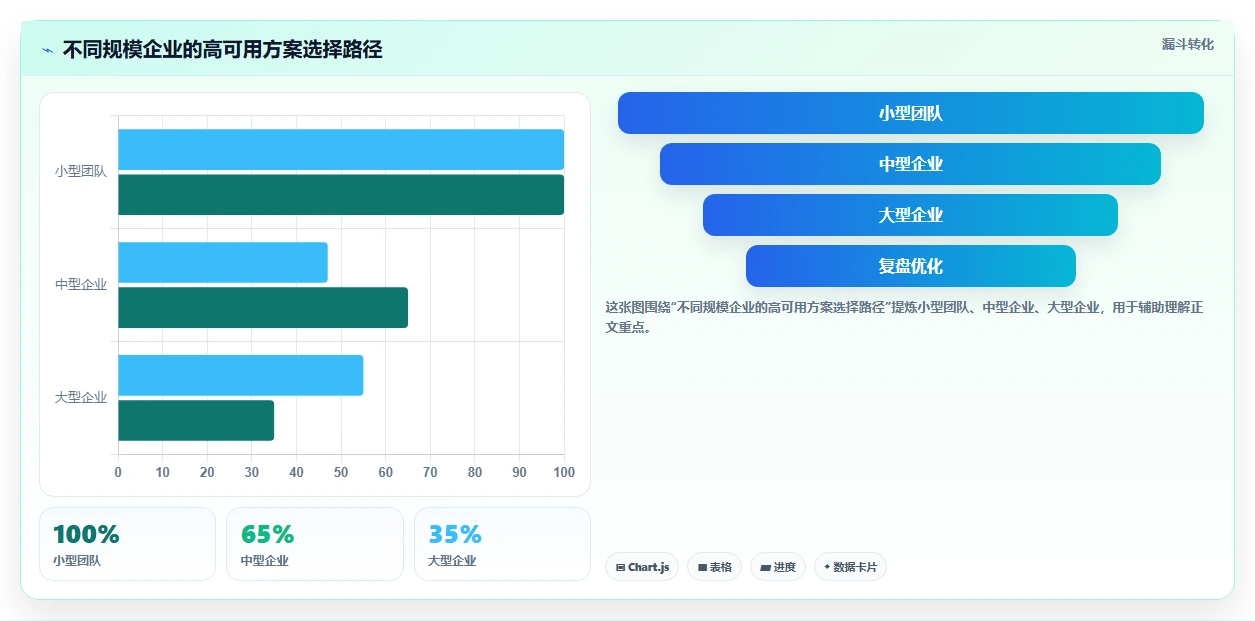The height and width of the screenshot is (621, 1255).
Task: Click the x-axis value 0
Action: point(118,473)
